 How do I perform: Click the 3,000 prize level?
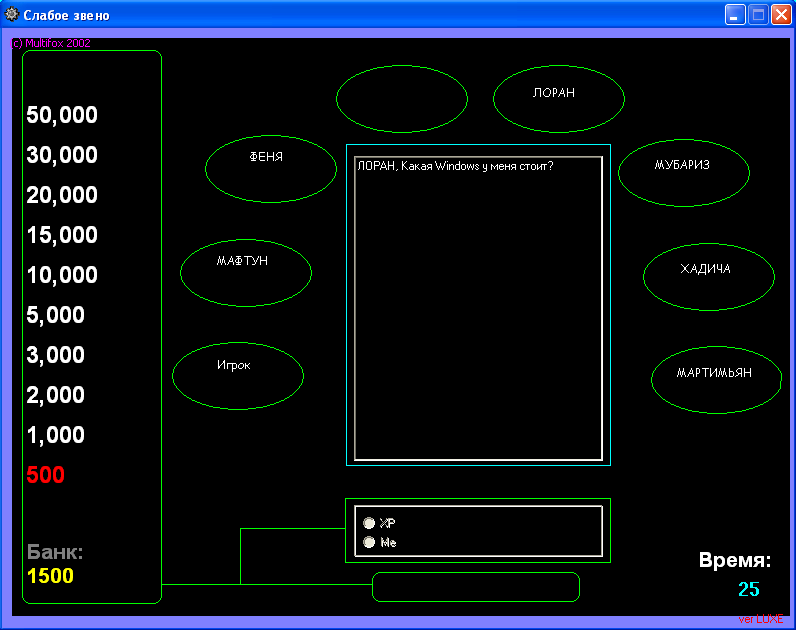55,355
